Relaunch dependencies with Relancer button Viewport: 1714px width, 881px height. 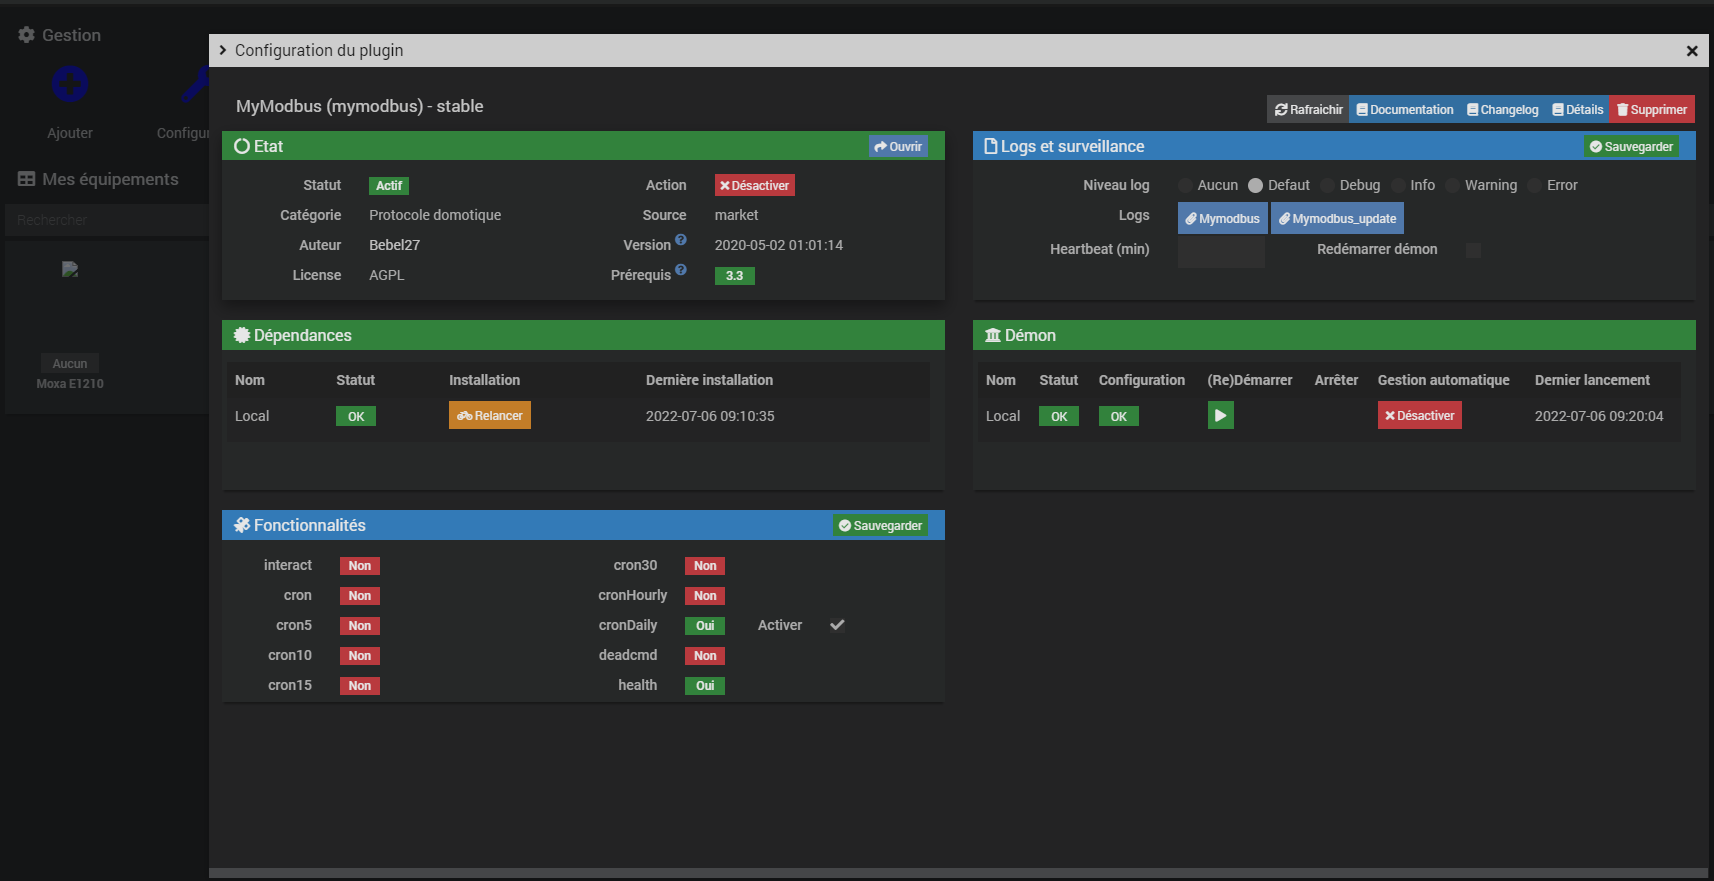click(489, 416)
